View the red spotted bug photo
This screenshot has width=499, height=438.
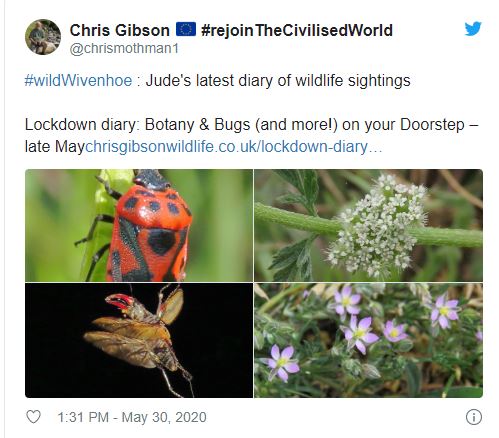tap(139, 225)
